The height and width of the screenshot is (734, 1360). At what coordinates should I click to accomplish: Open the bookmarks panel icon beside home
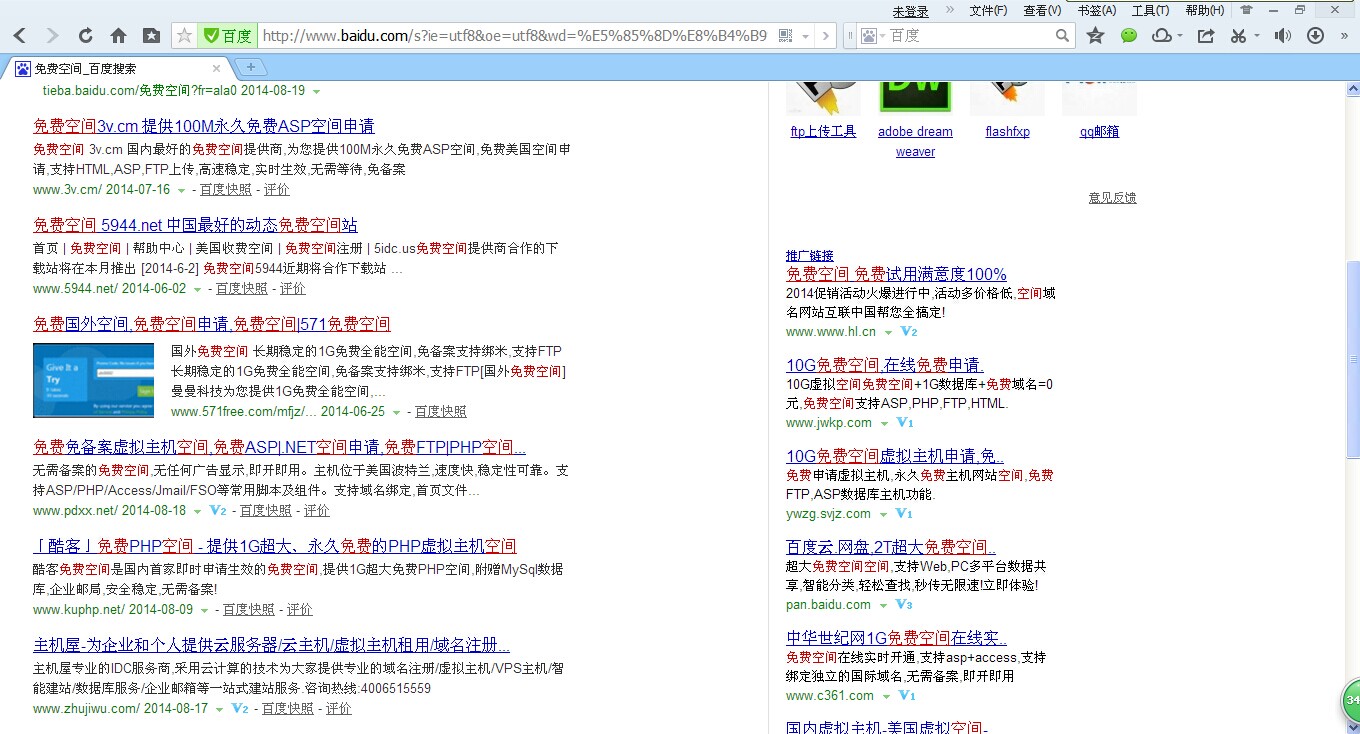point(151,36)
